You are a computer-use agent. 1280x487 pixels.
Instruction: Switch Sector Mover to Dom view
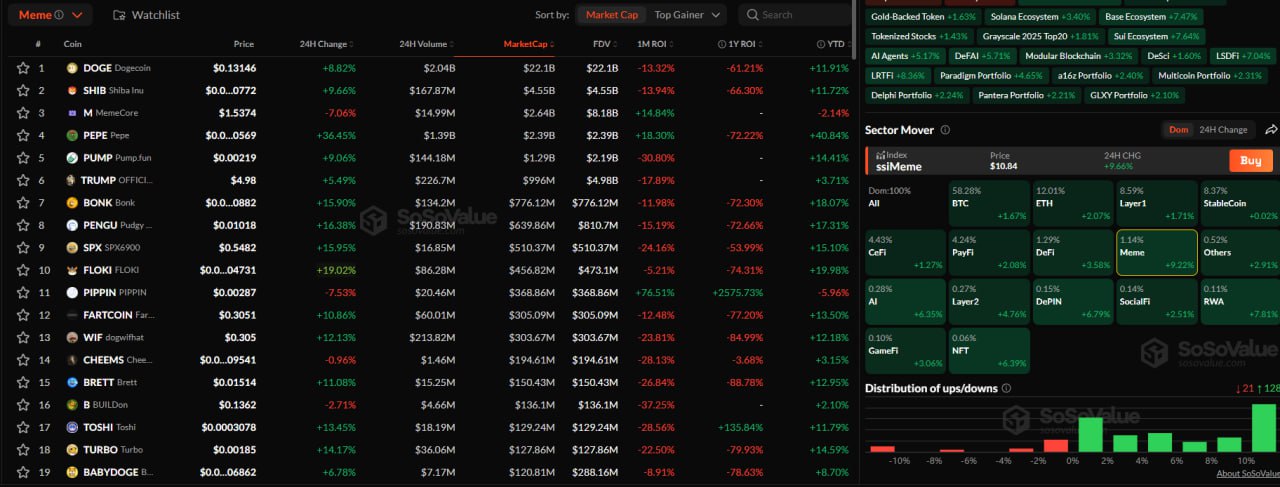(x=1178, y=130)
